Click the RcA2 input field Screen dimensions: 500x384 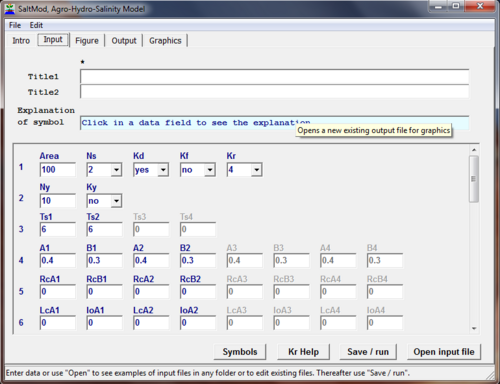coord(151,292)
